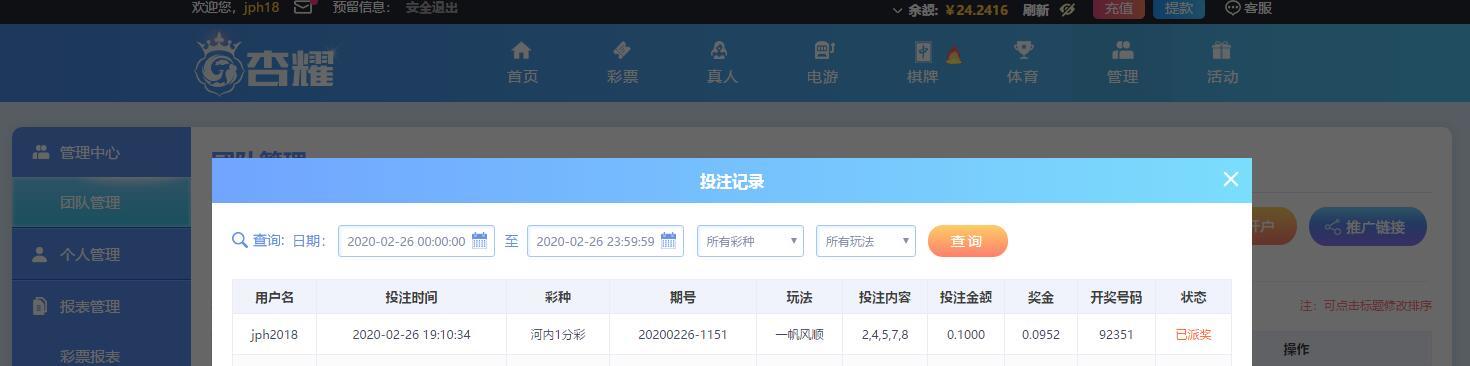1470x366 pixels.
Task: Select 个人管理 in the sidebar
Action: (x=101, y=255)
